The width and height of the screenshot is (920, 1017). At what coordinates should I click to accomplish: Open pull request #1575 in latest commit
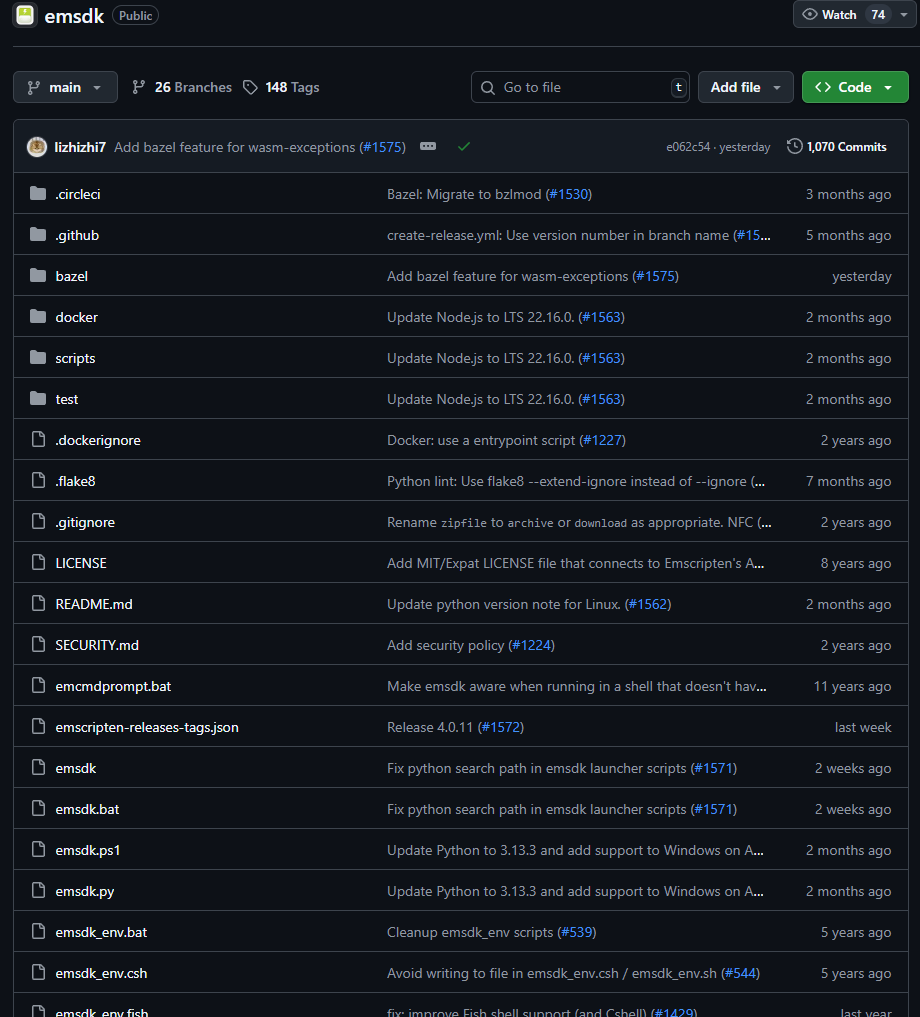click(383, 147)
